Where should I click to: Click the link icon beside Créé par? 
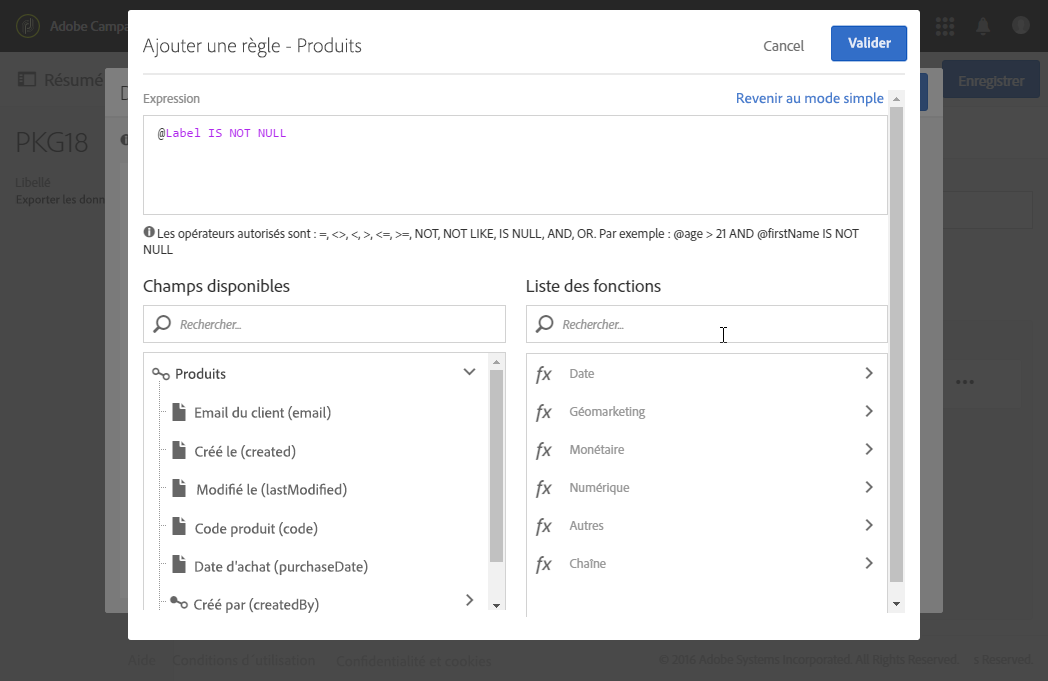(x=178, y=603)
